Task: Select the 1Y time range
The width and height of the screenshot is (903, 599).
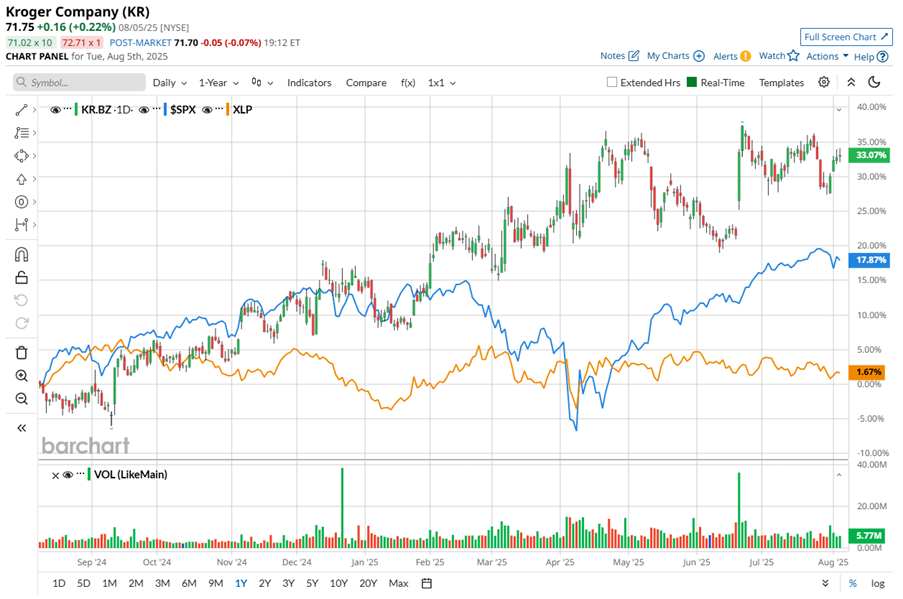Action: (241, 583)
